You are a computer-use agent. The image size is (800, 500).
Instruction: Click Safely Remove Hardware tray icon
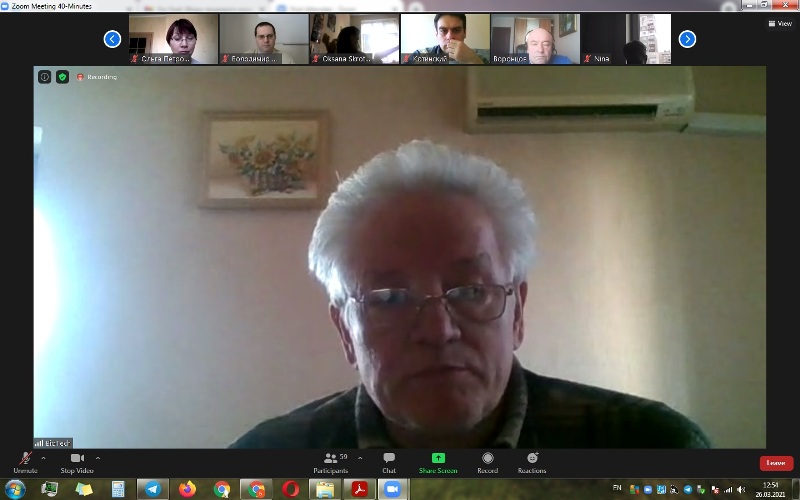click(701, 490)
